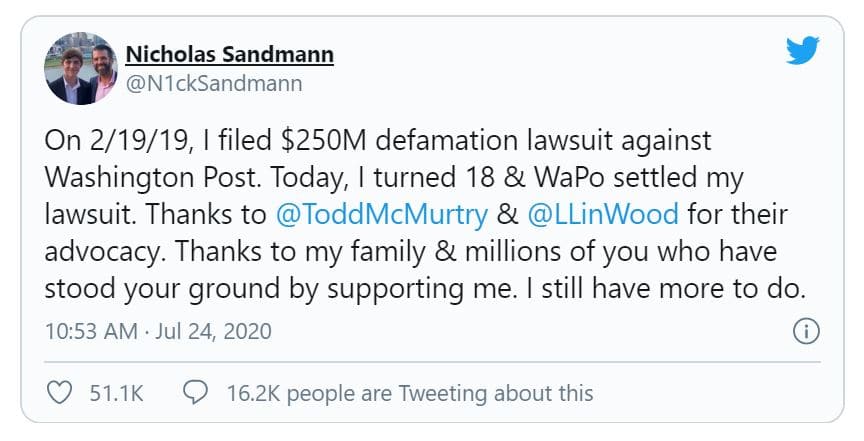Open Nicholas Sandmann's profile picture
This screenshot has width=864, height=441.
pos(81,68)
